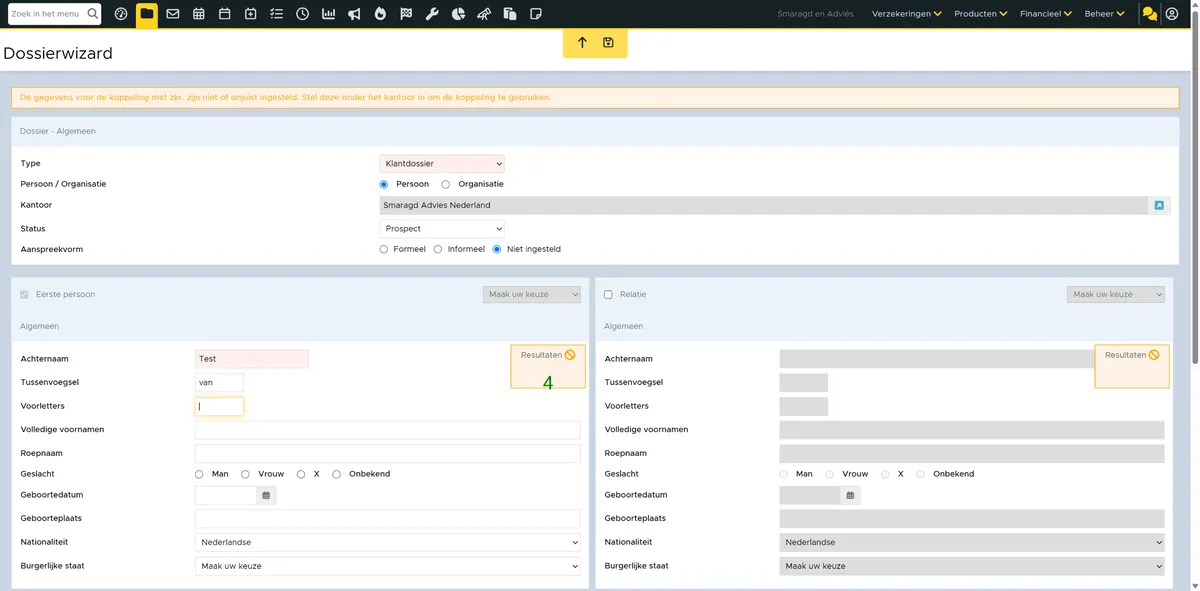Select the Organisatie radio button
Image resolution: width=1200 pixels, height=591 pixels.
point(446,184)
